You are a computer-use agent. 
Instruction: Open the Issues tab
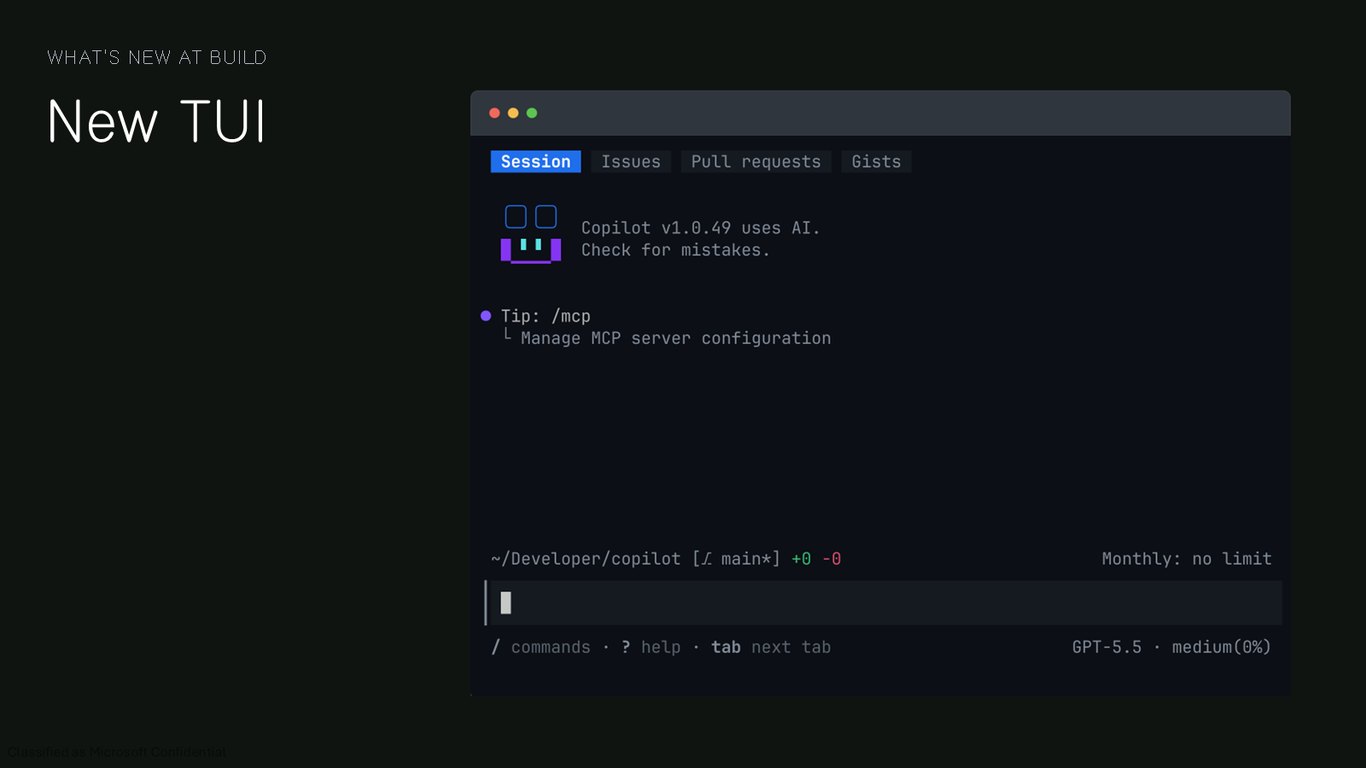(631, 162)
